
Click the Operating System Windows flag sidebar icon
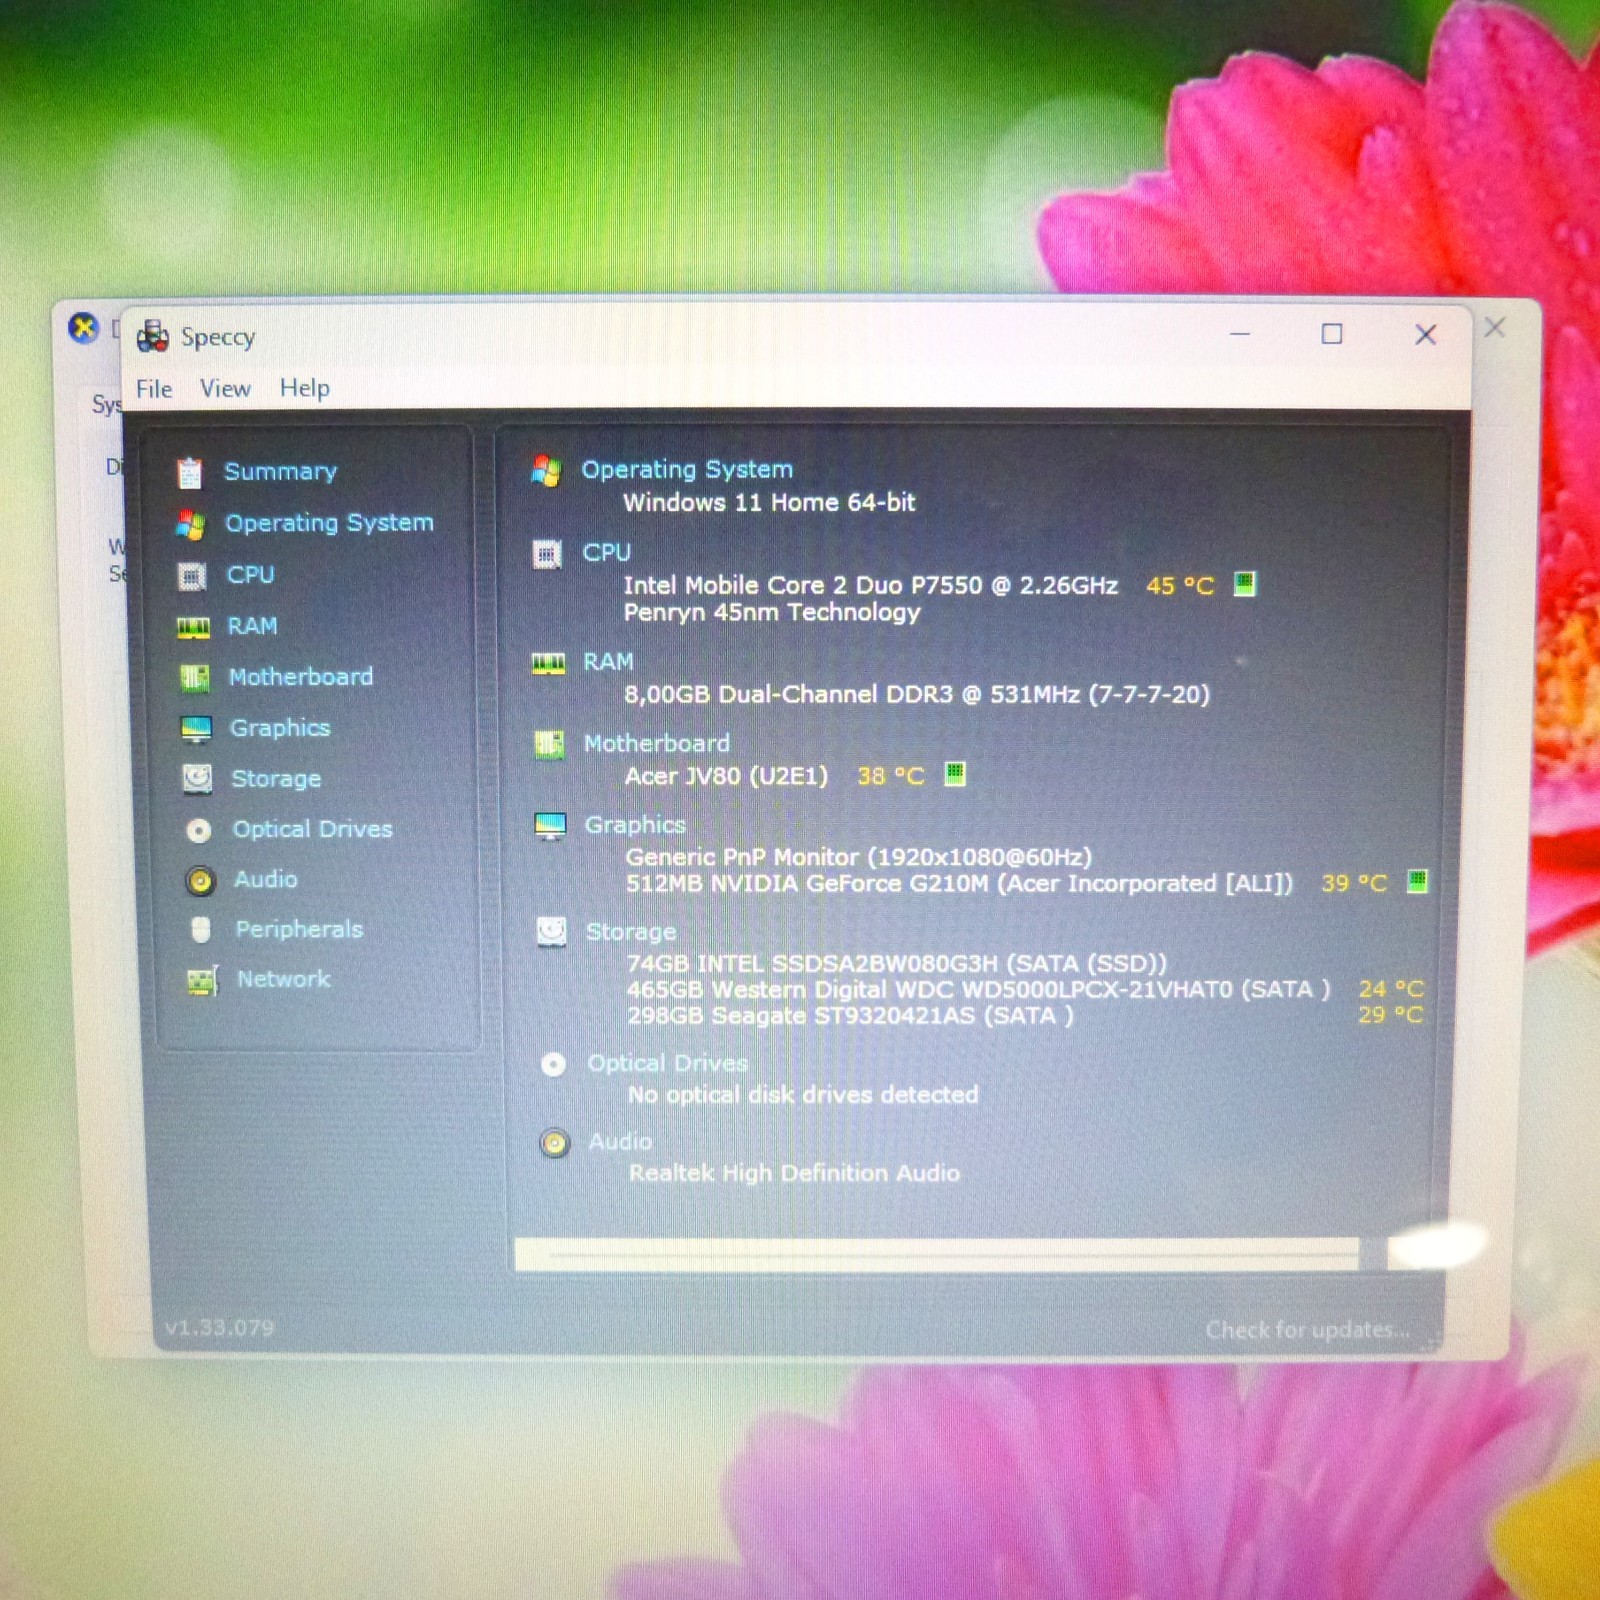point(190,524)
